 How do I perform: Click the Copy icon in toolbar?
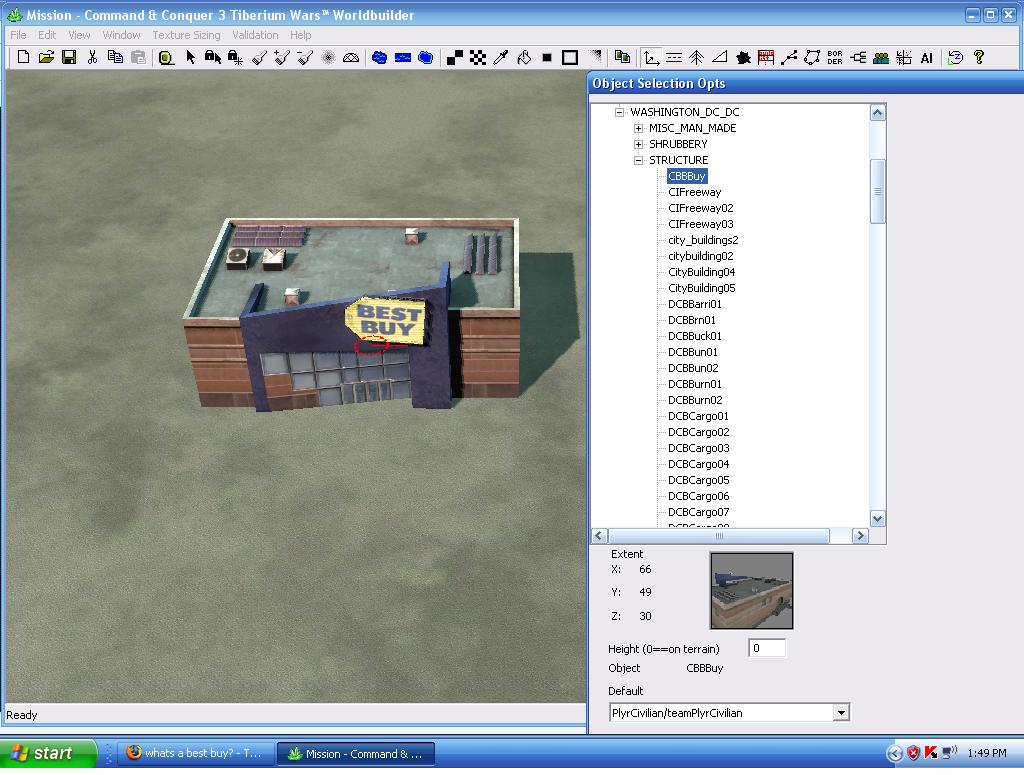(x=115, y=57)
